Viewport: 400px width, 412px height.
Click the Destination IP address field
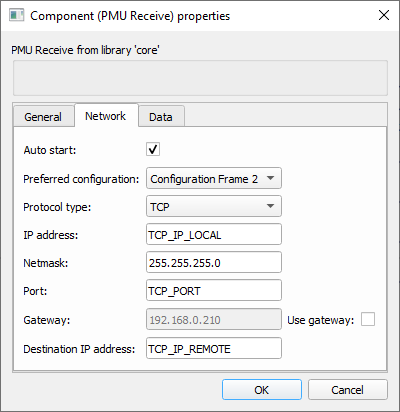[x=214, y=348]
